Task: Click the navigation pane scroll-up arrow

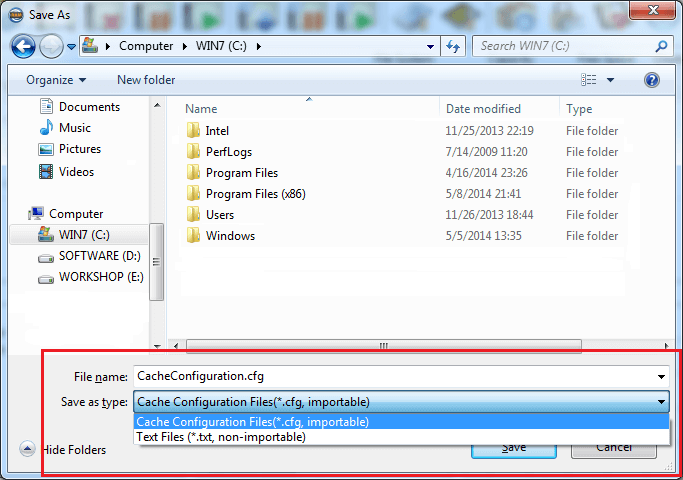Action: (157, 105)
